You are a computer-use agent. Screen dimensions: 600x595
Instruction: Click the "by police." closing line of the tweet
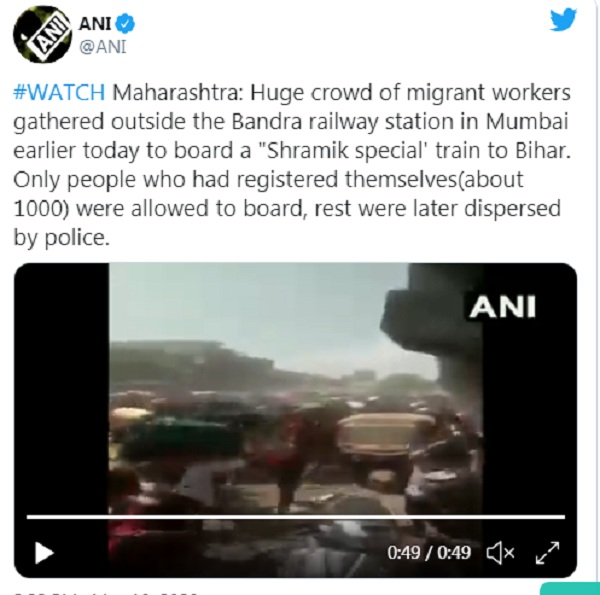point(61,238)
